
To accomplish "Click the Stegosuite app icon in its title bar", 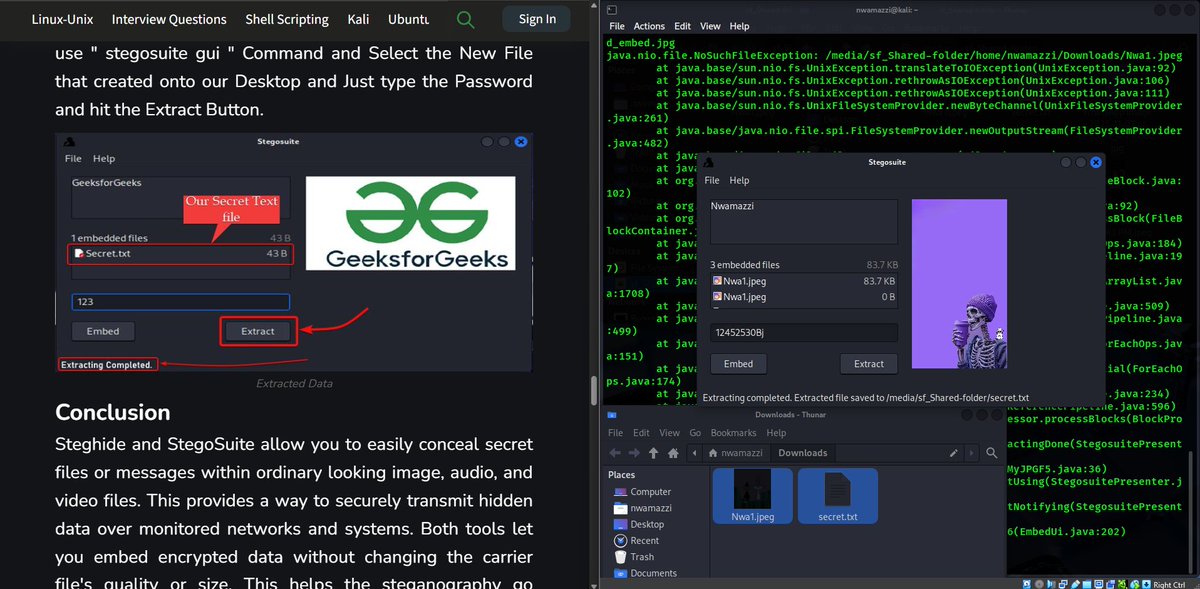I will pos(708,162).
